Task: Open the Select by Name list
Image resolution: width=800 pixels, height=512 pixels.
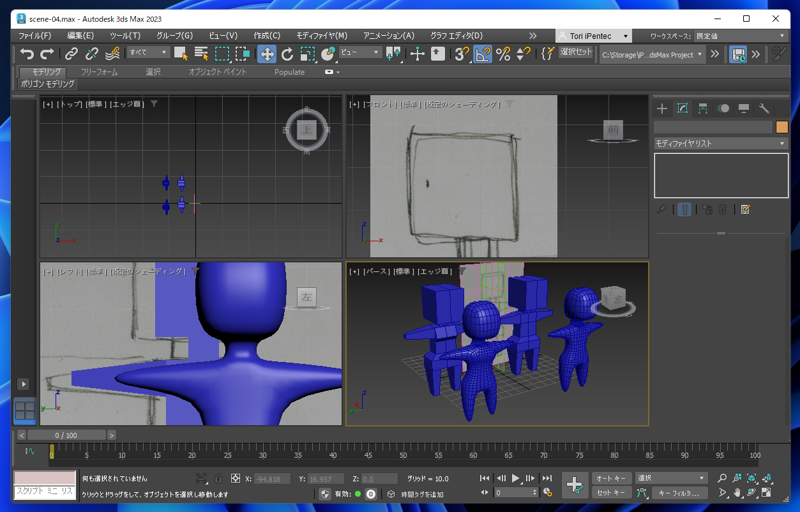Action: [x=202, y=54]
